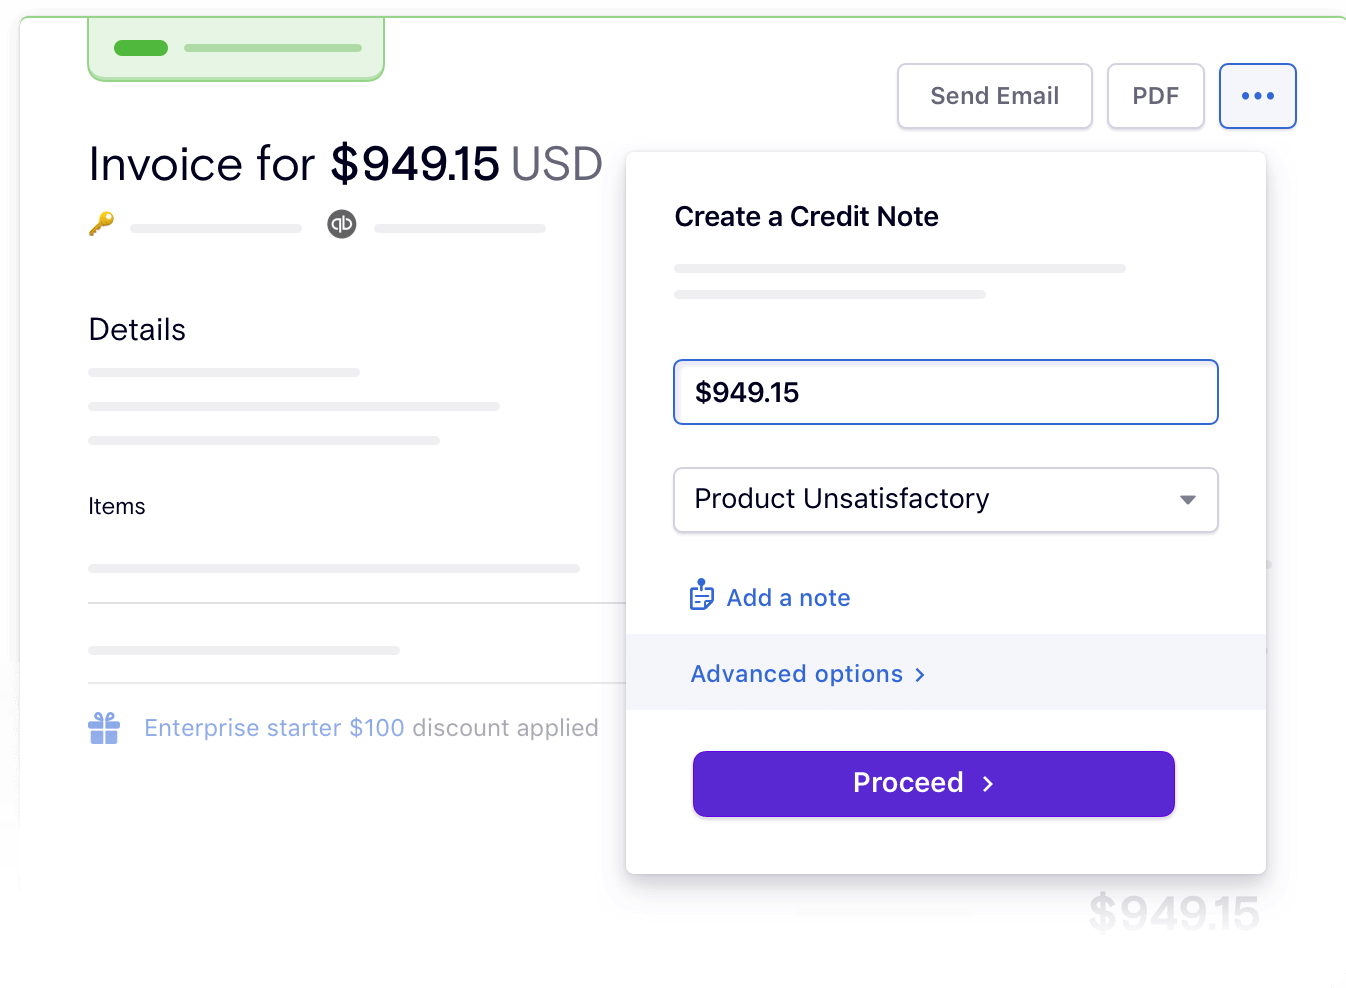1346x988 pixels.
Task: Toggle the green switch in the top card
Action: tap(141, 47)
